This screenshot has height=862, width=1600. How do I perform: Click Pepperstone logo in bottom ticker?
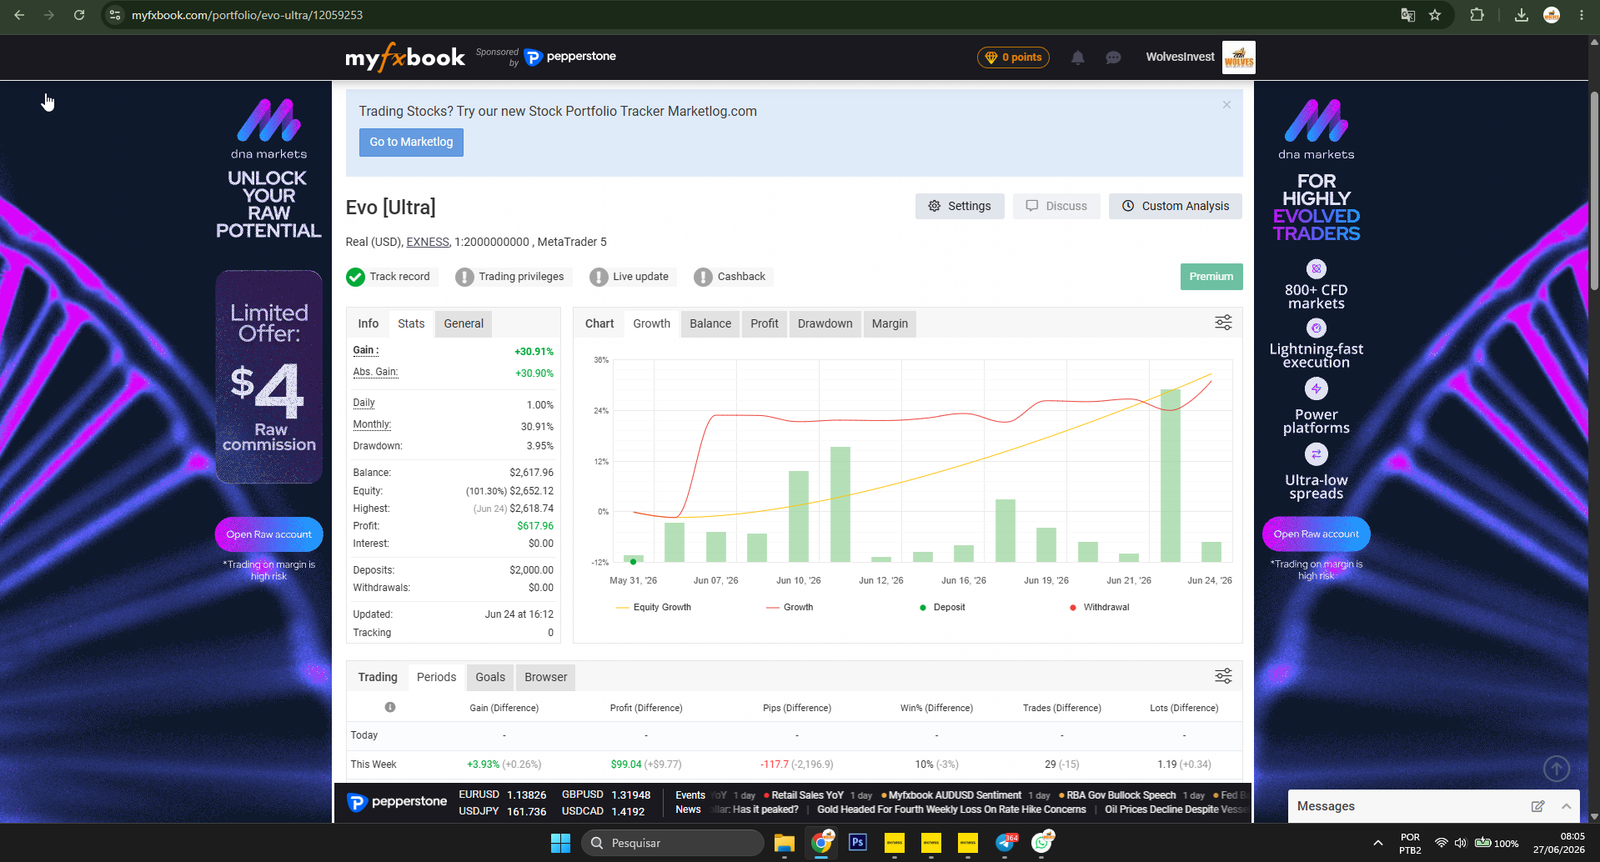[397, 802]
